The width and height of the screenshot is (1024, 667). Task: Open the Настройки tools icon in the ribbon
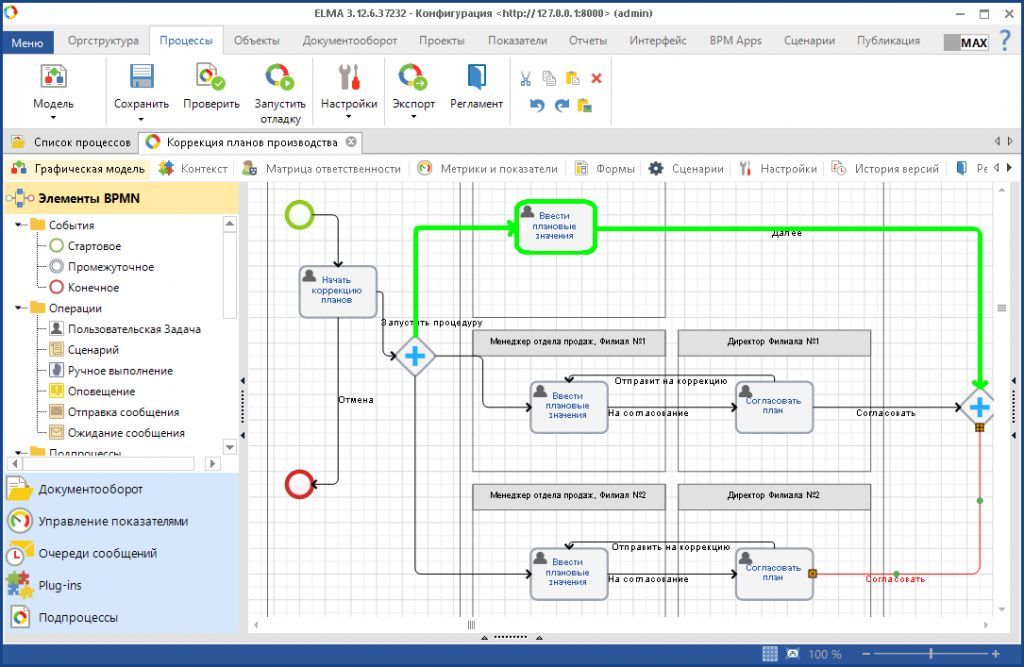[x=349, y=76]
